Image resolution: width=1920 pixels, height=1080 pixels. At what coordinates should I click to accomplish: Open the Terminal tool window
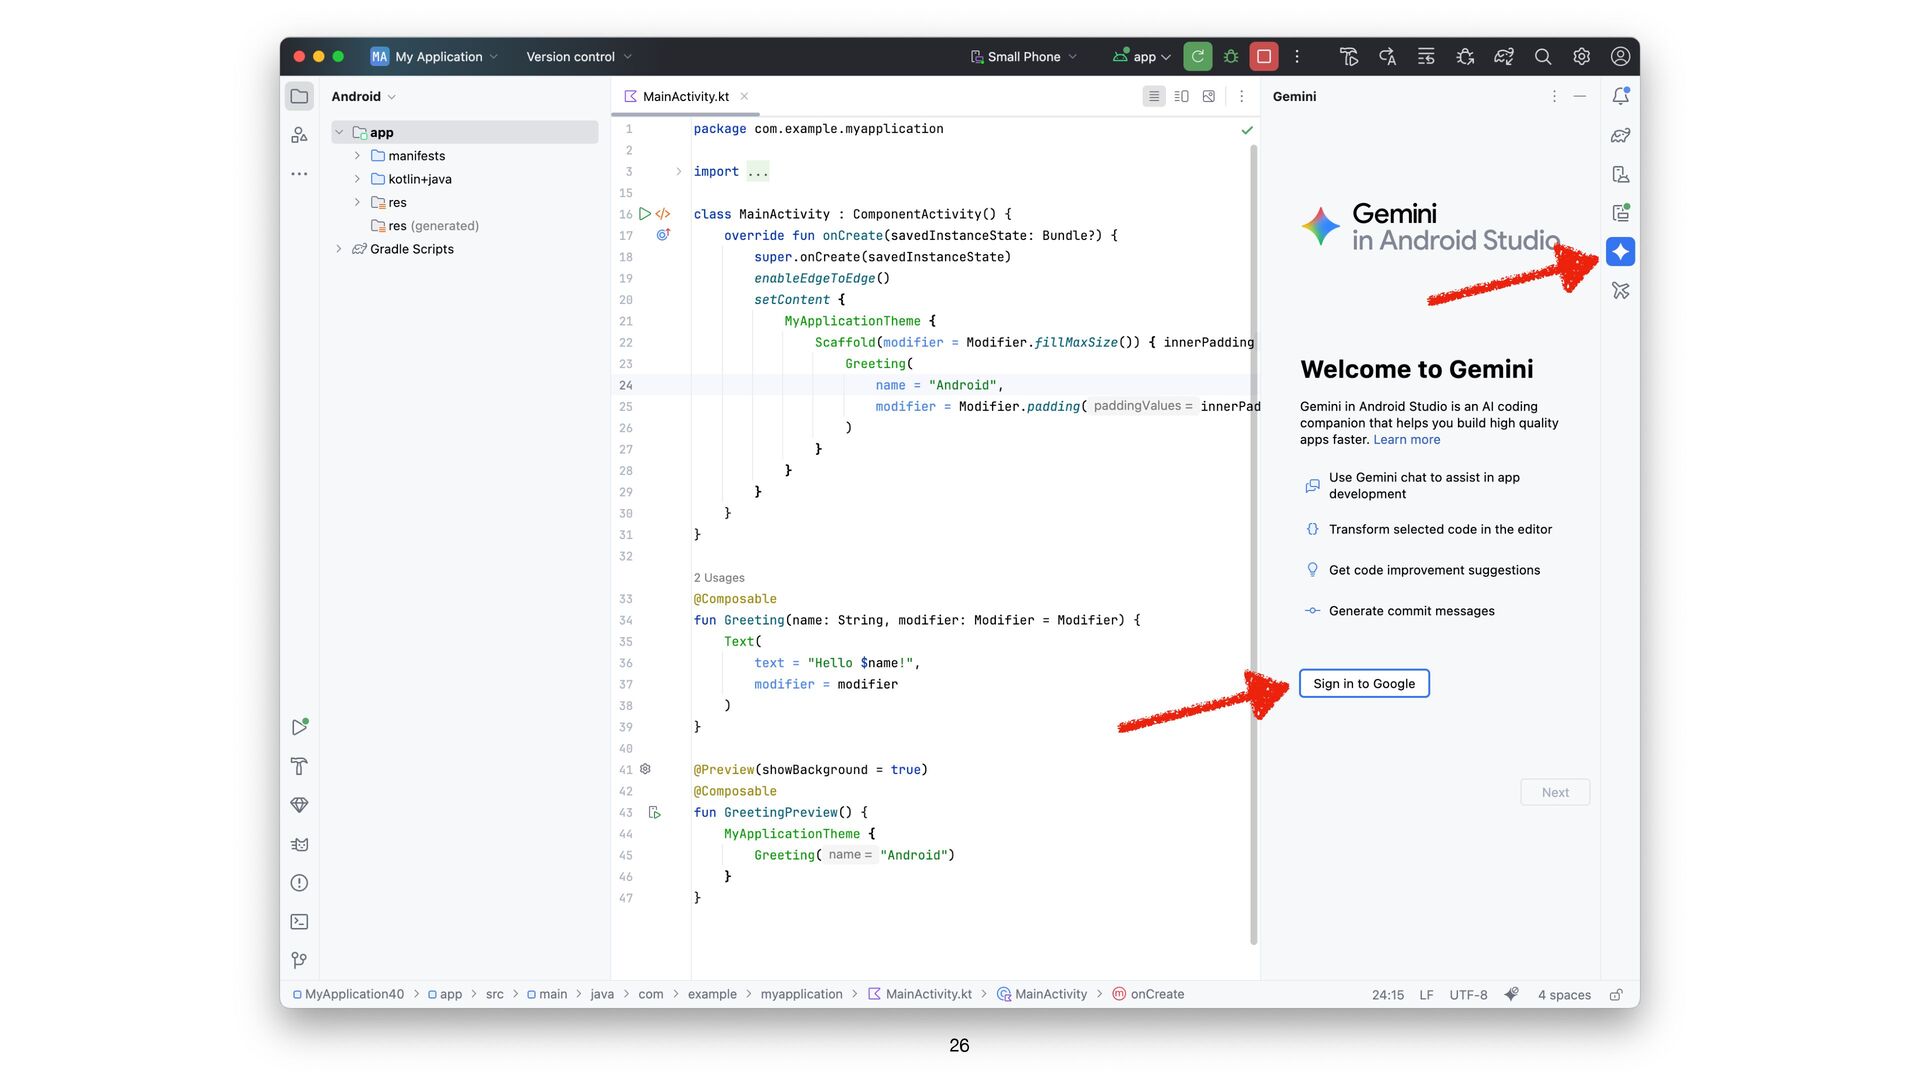pos(299,922)
